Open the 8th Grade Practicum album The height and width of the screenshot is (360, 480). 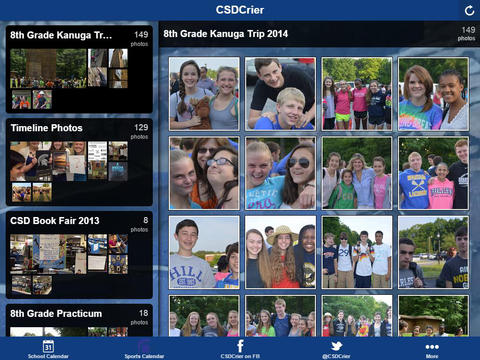pos(79,320)
